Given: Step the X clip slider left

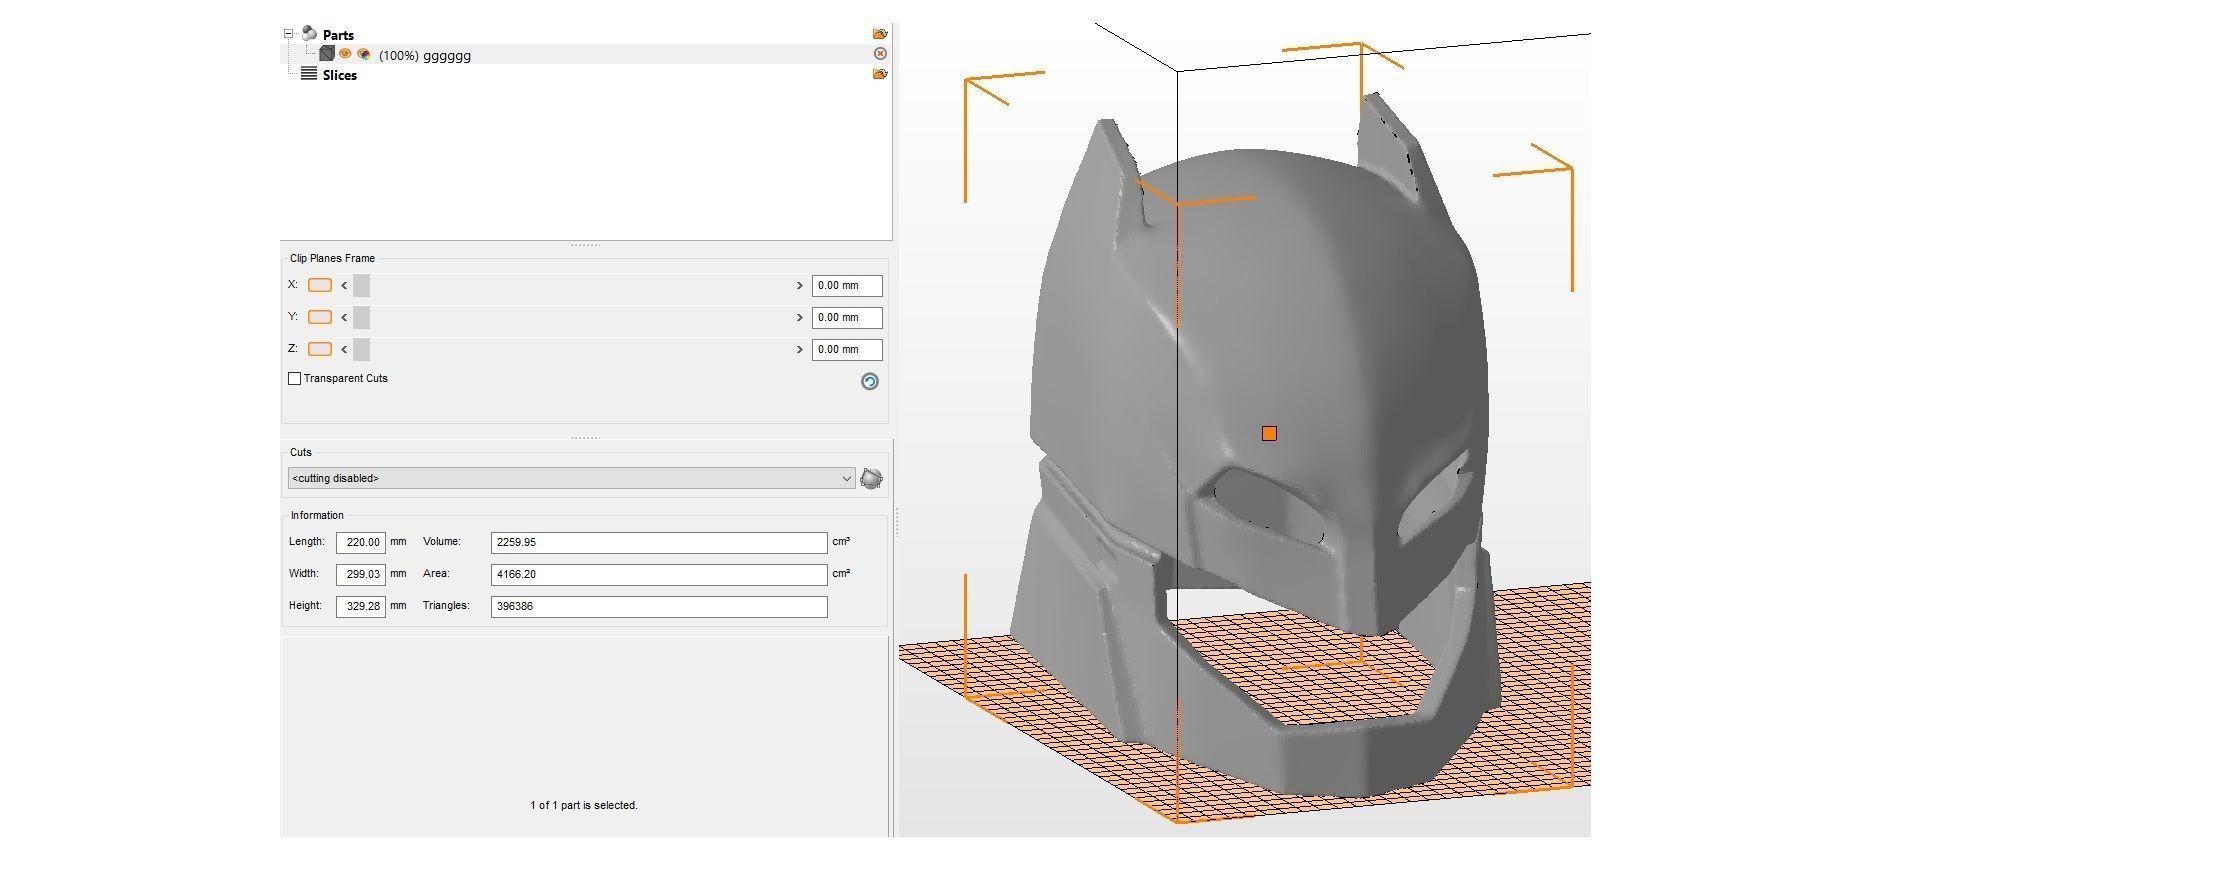Looking at the screenshot, I should [x=344, y=286].
